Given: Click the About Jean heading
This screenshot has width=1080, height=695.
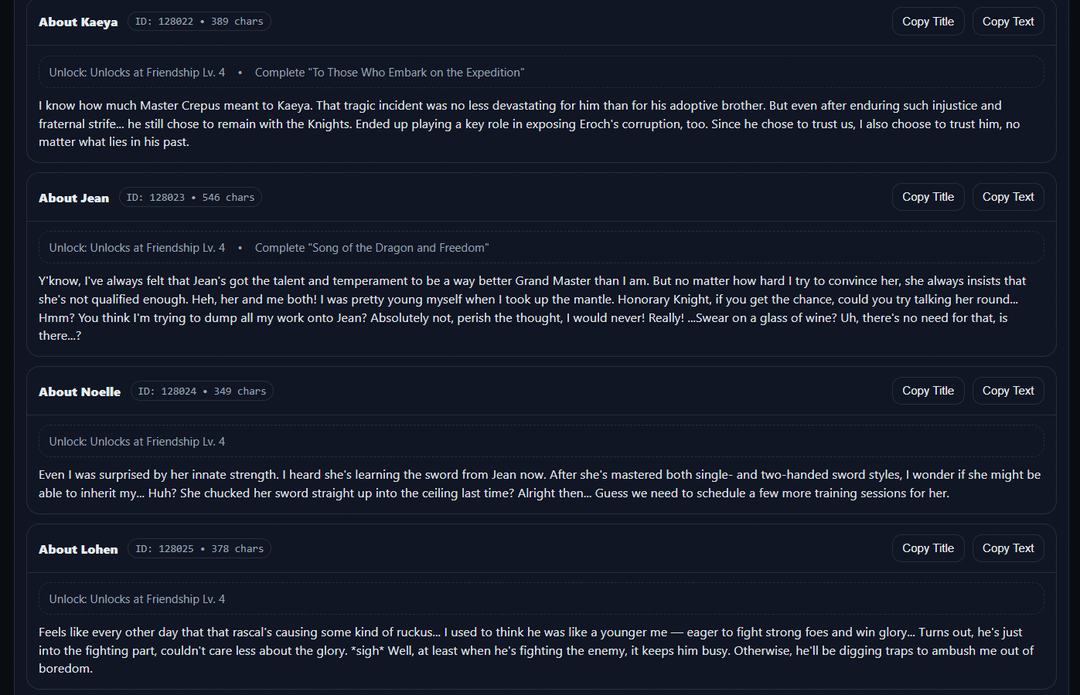Looking at the screenshot, I should pos(74,198).
